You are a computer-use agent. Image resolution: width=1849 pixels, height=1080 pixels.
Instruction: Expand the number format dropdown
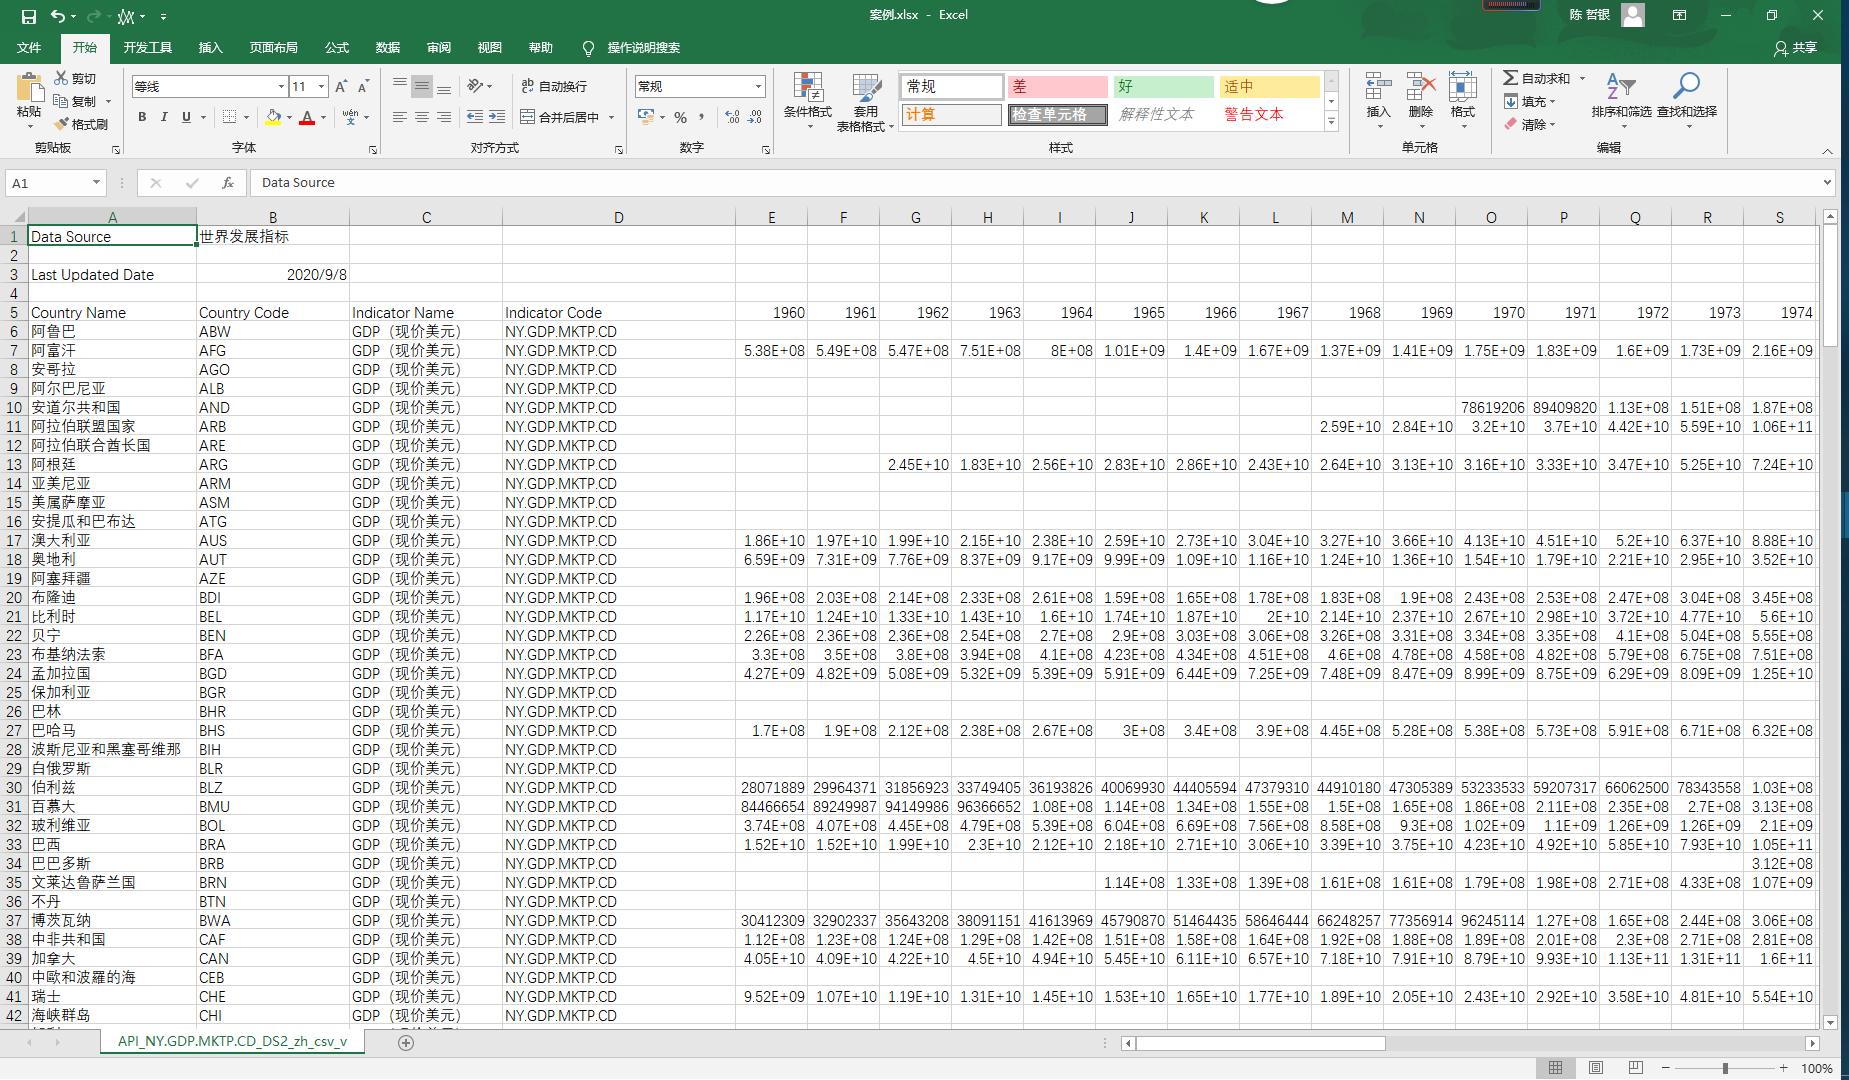pos(758,87)
